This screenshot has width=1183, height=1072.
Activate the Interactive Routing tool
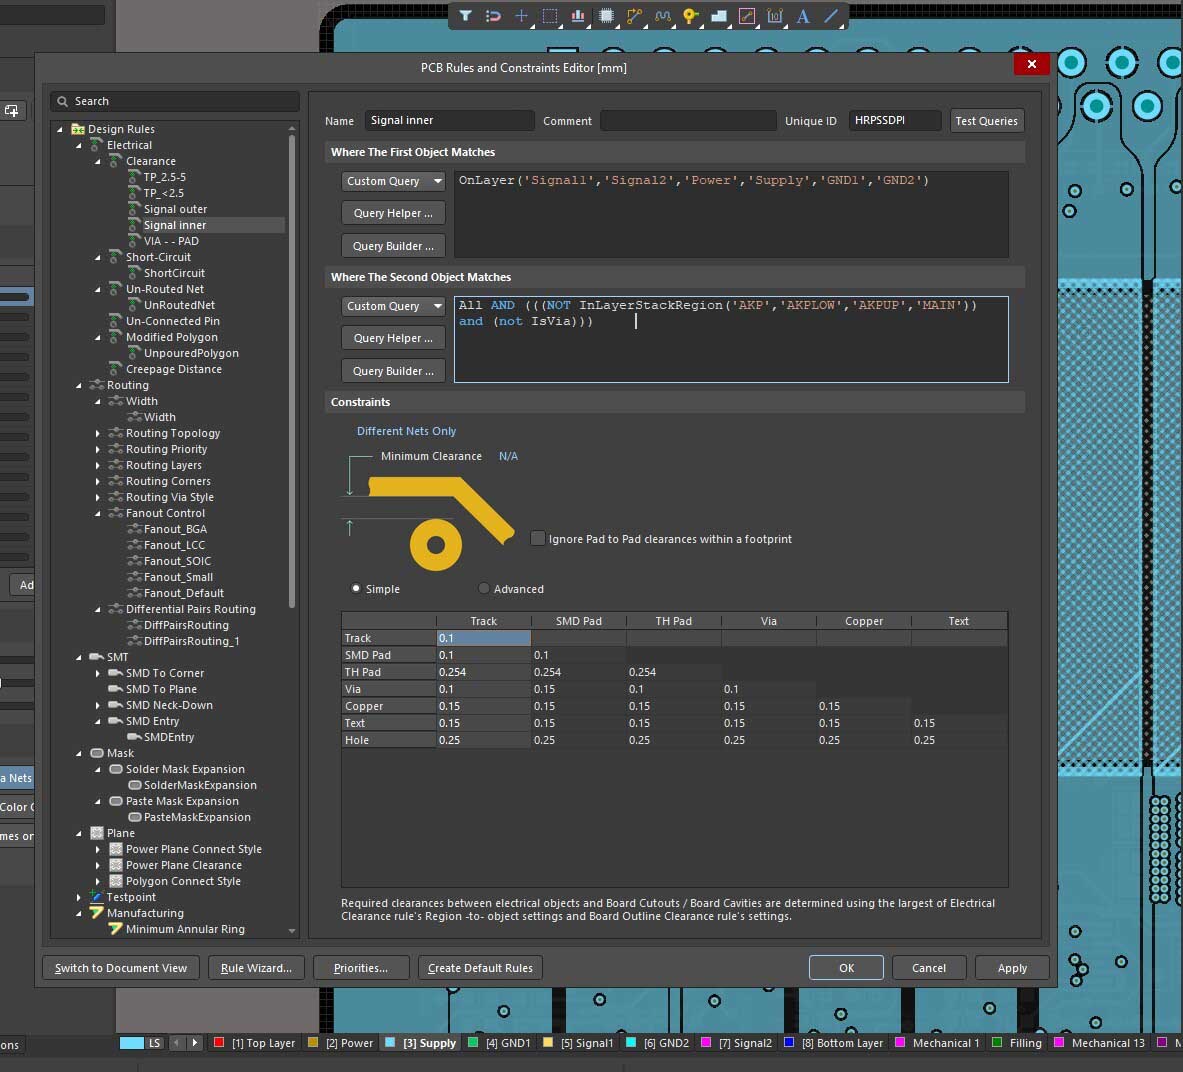(634, 16)
